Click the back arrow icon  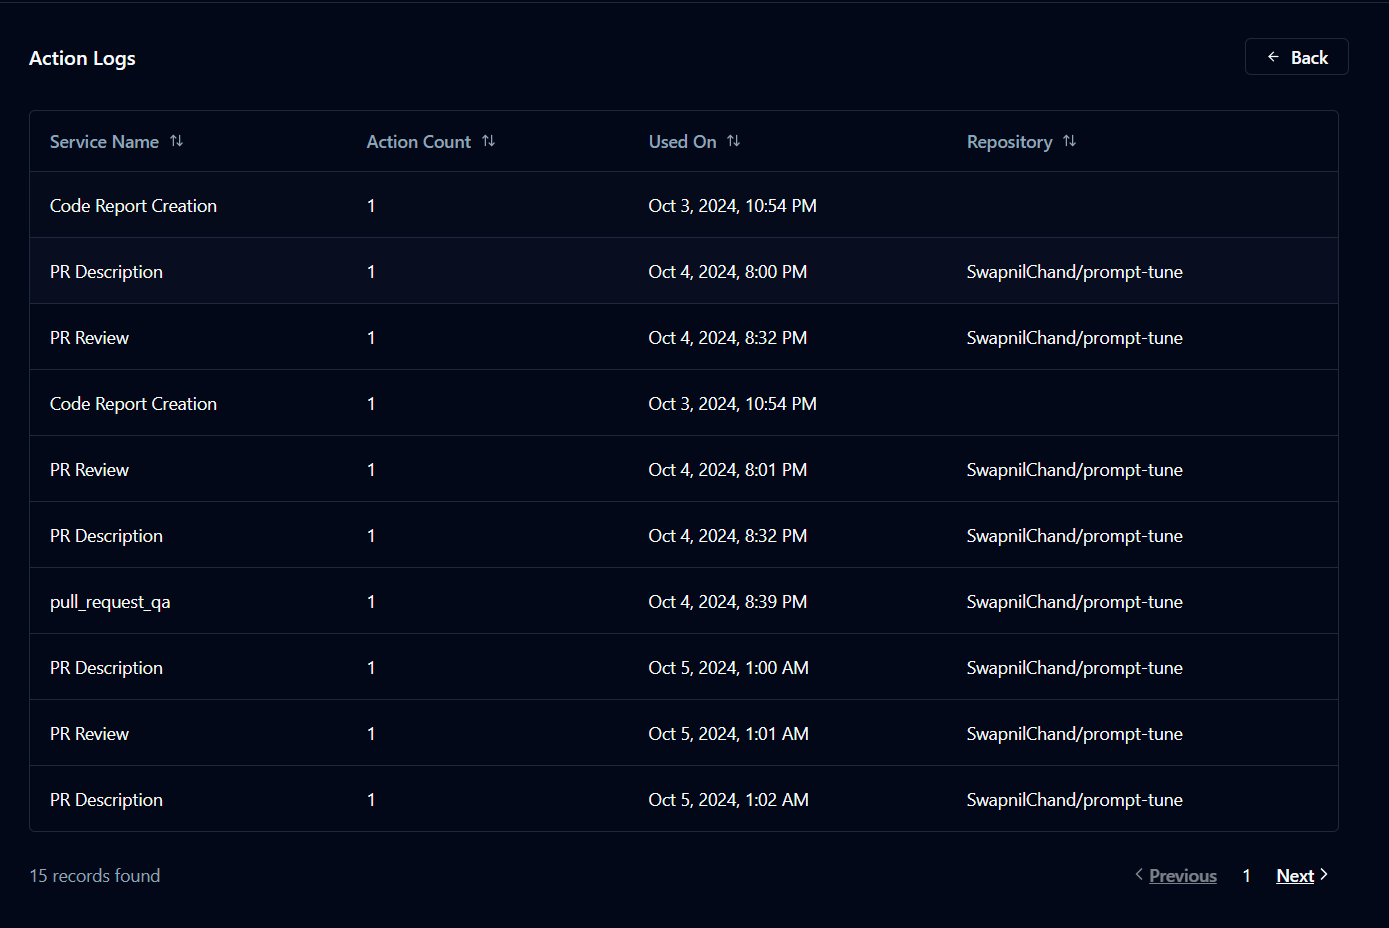coord(1271,57)
